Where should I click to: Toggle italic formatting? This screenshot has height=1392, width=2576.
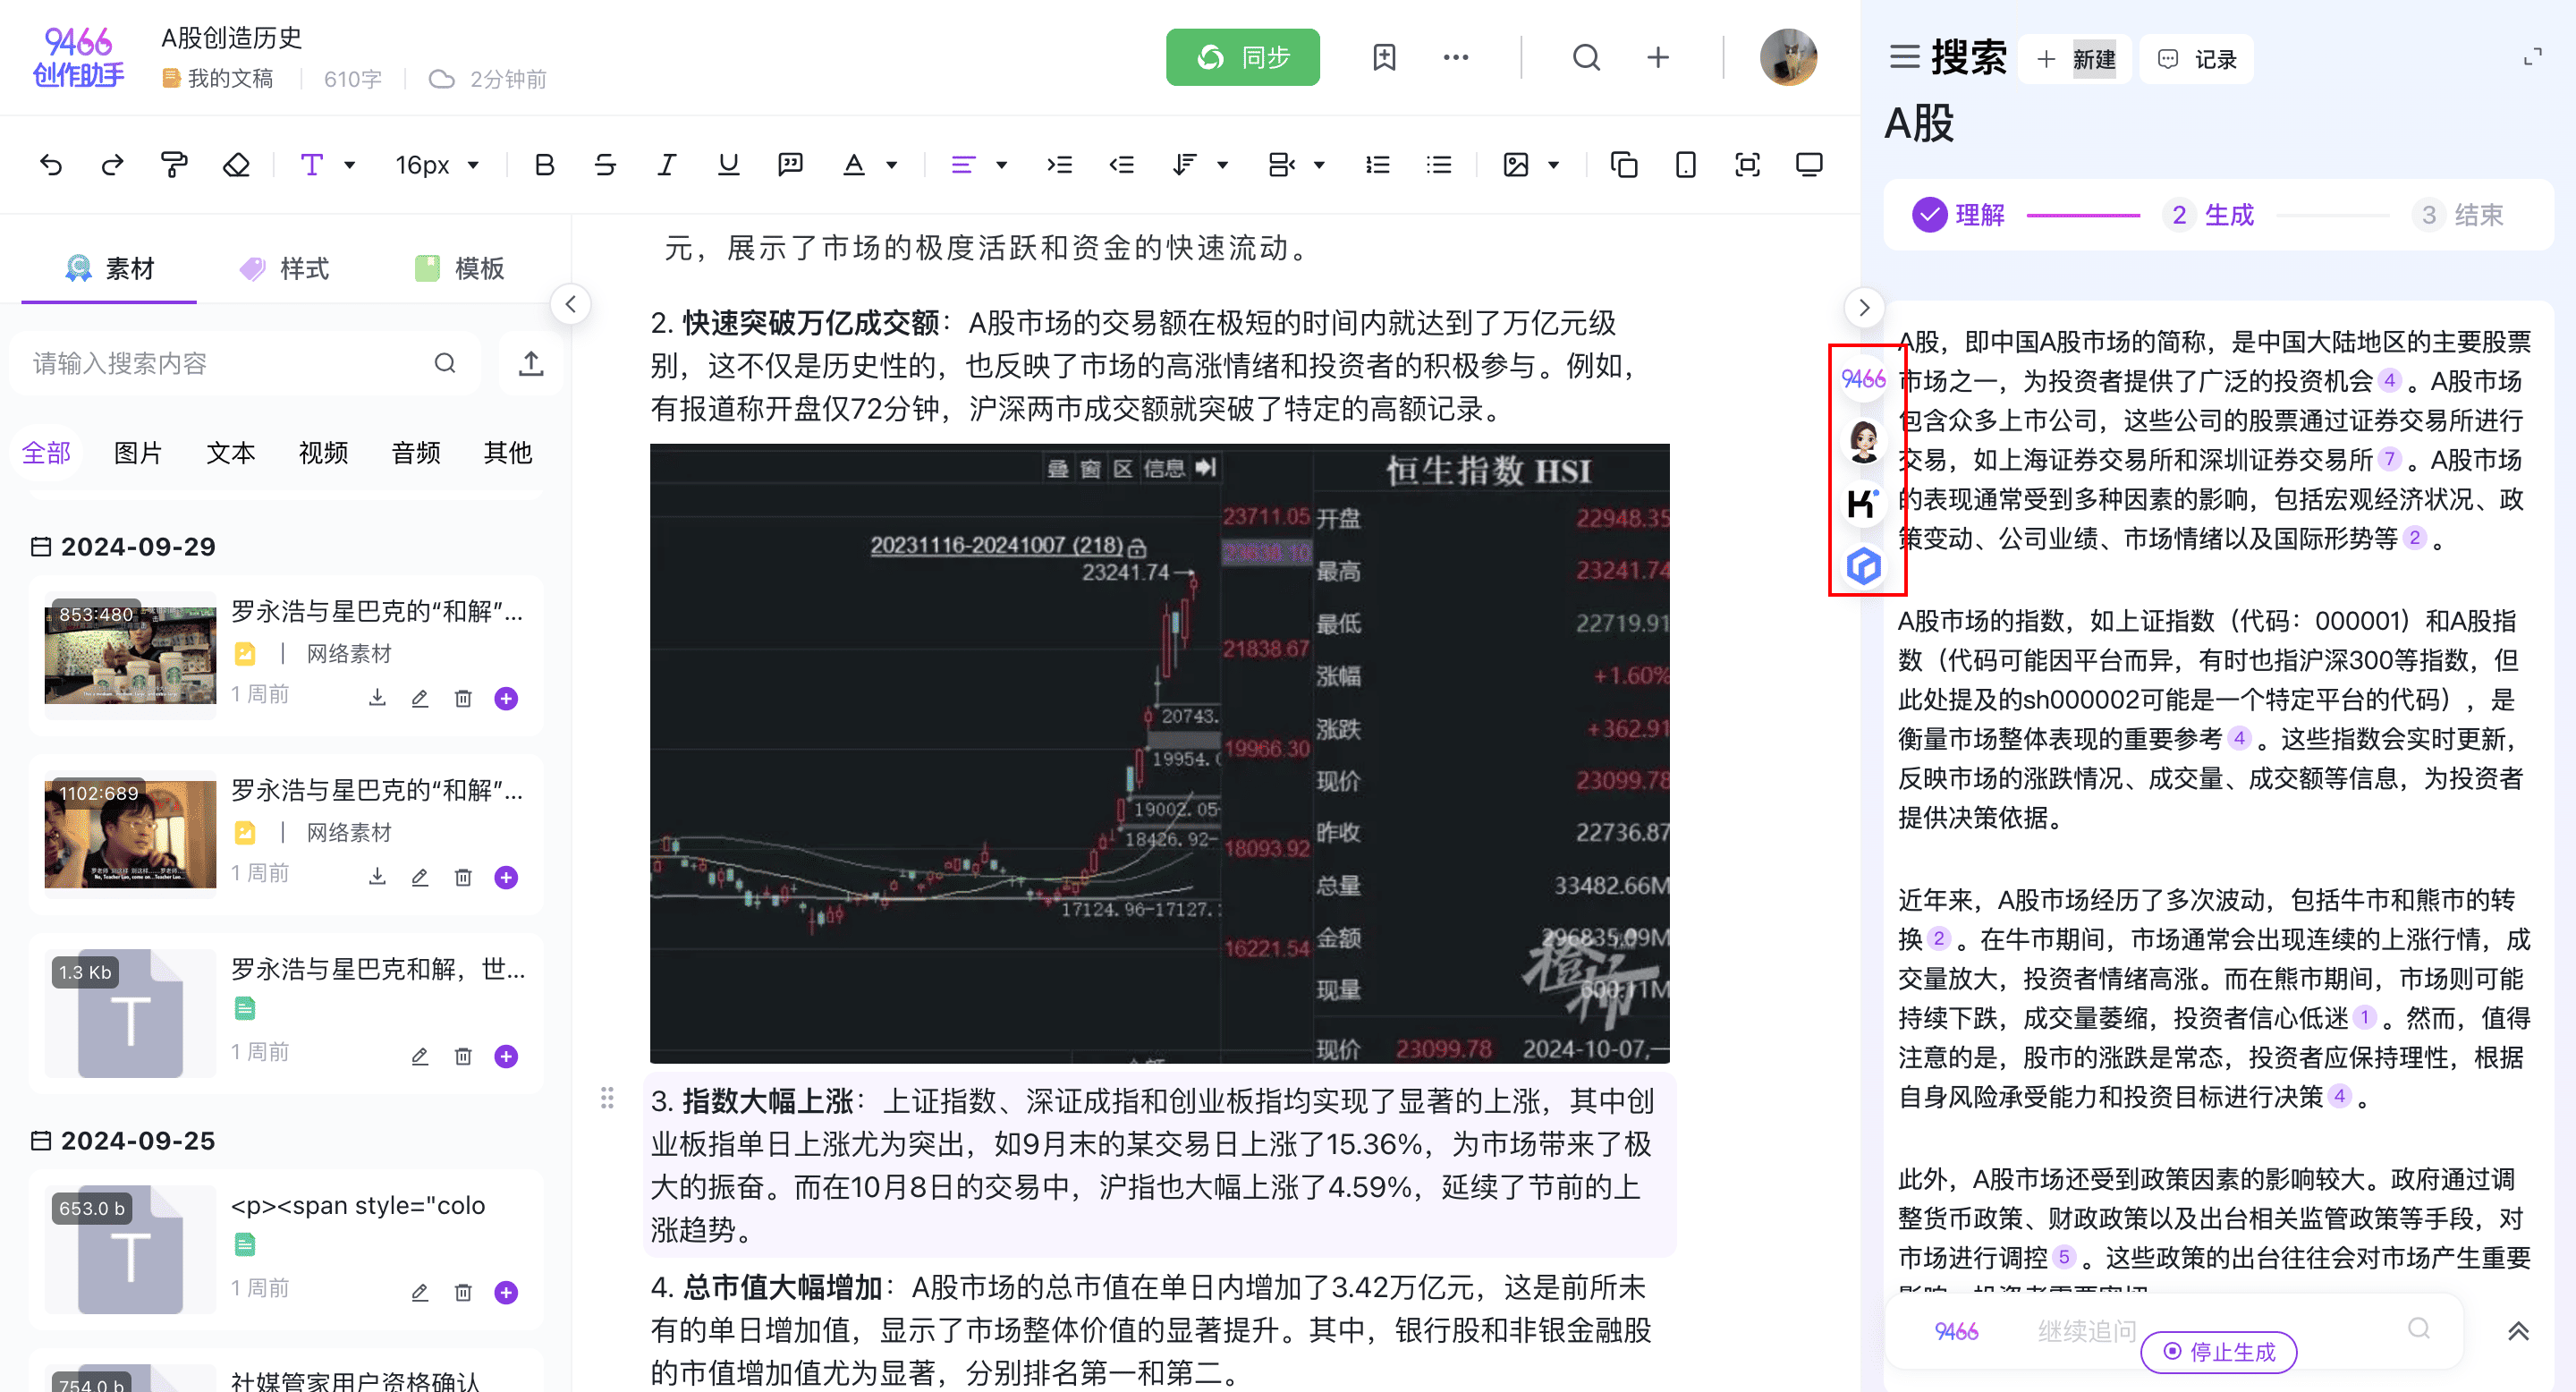(667, 165)
